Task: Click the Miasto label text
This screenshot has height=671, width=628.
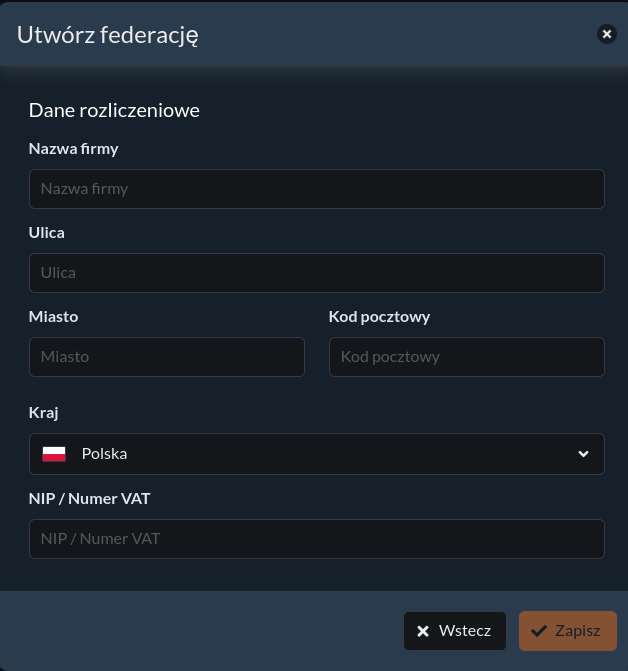Action: (x=54, y=317)
